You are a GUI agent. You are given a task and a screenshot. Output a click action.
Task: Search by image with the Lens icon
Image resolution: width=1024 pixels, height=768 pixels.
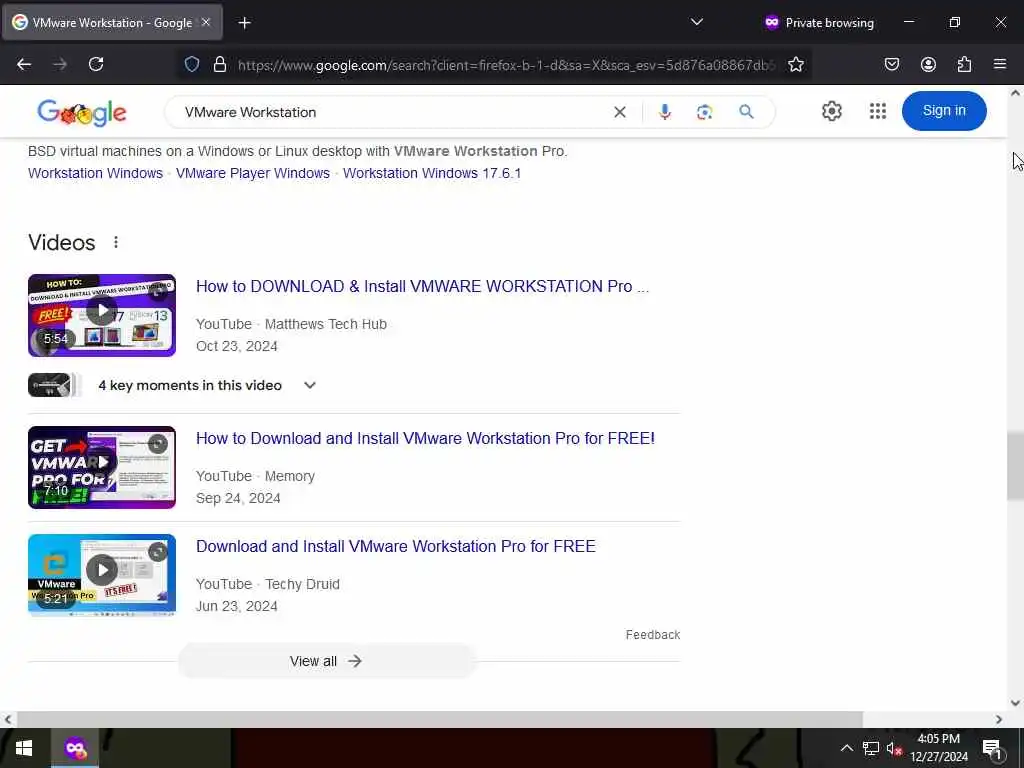(x=704, y=112)
